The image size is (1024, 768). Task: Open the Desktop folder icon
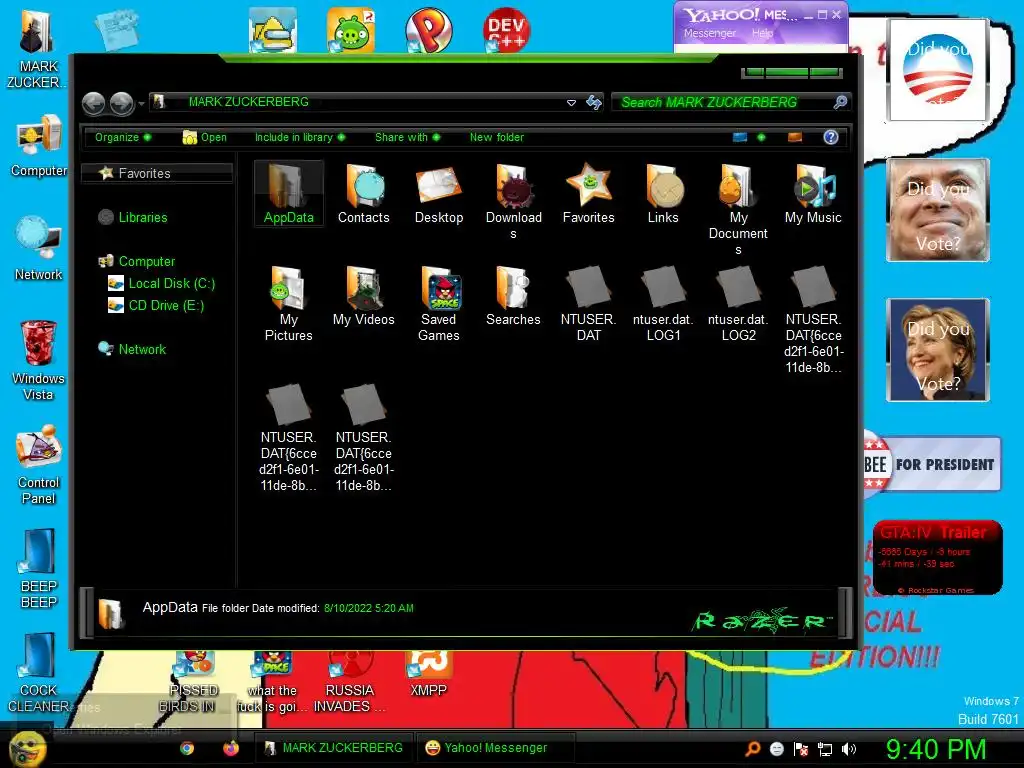tap(439, 193)
